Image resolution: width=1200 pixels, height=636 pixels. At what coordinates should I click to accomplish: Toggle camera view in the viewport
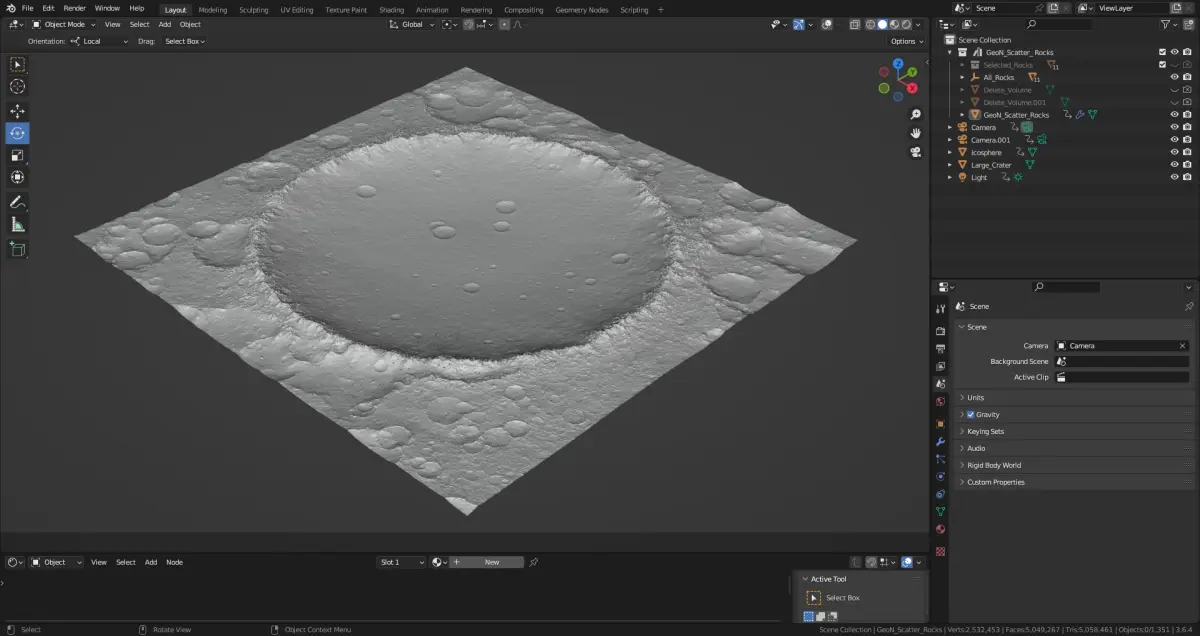[x=915, y=152]
